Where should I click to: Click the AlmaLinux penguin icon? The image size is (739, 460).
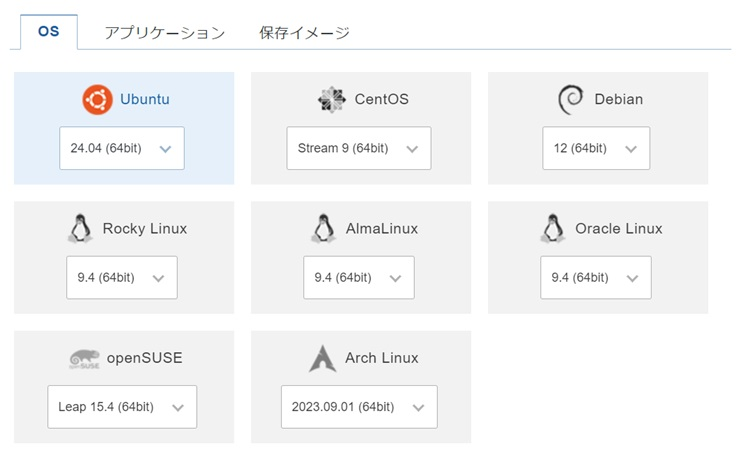(323, 229)
